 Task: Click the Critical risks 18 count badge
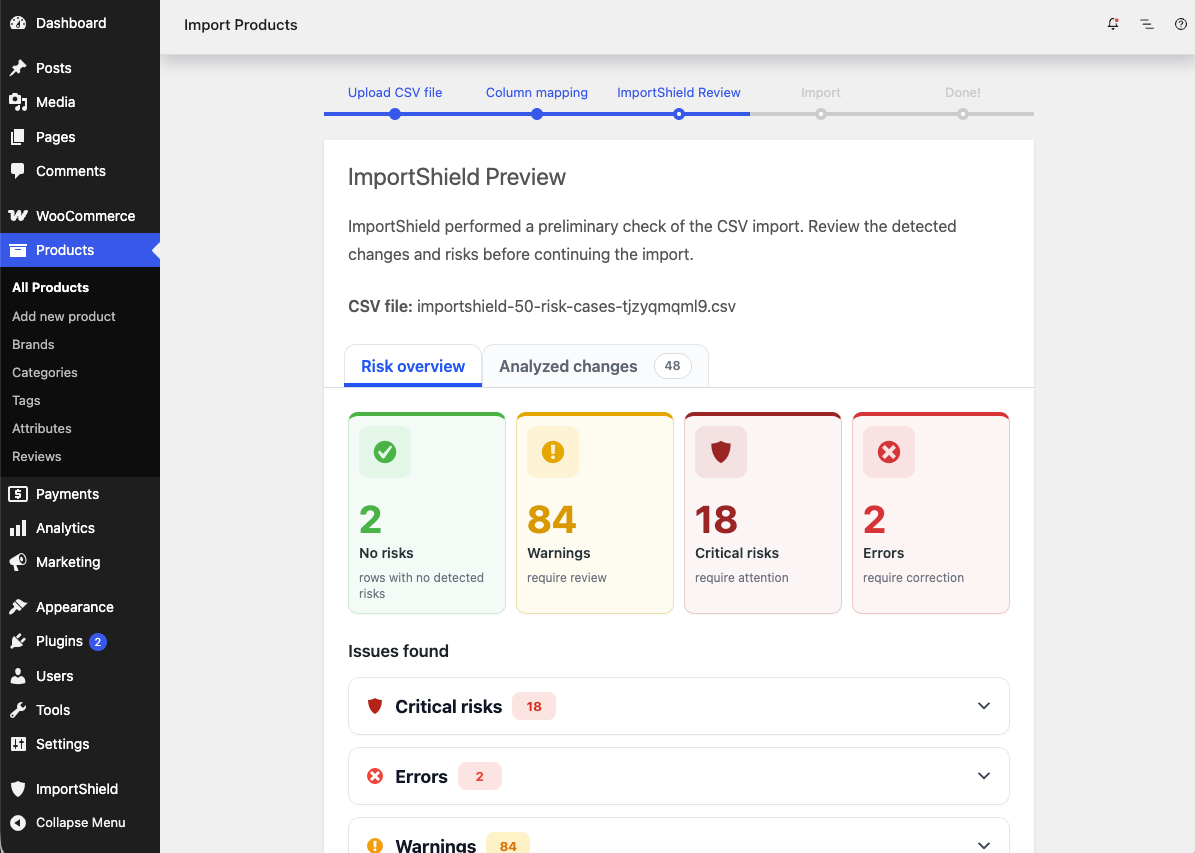533,707
